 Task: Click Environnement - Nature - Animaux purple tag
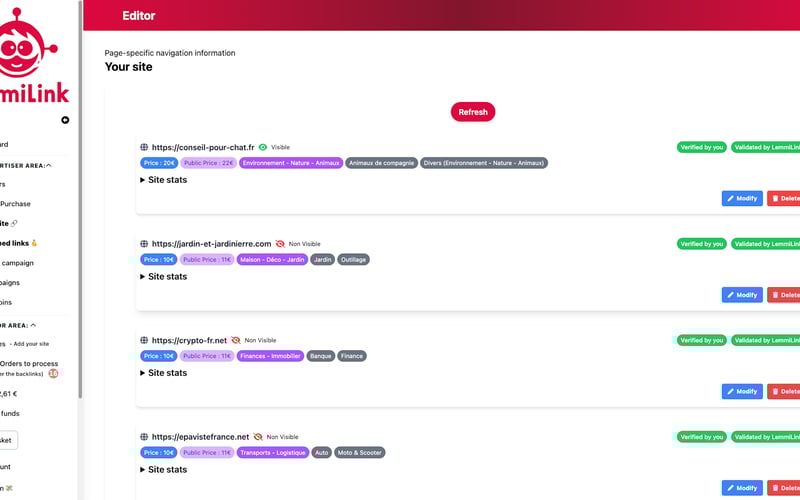click(x=291, y=163)
